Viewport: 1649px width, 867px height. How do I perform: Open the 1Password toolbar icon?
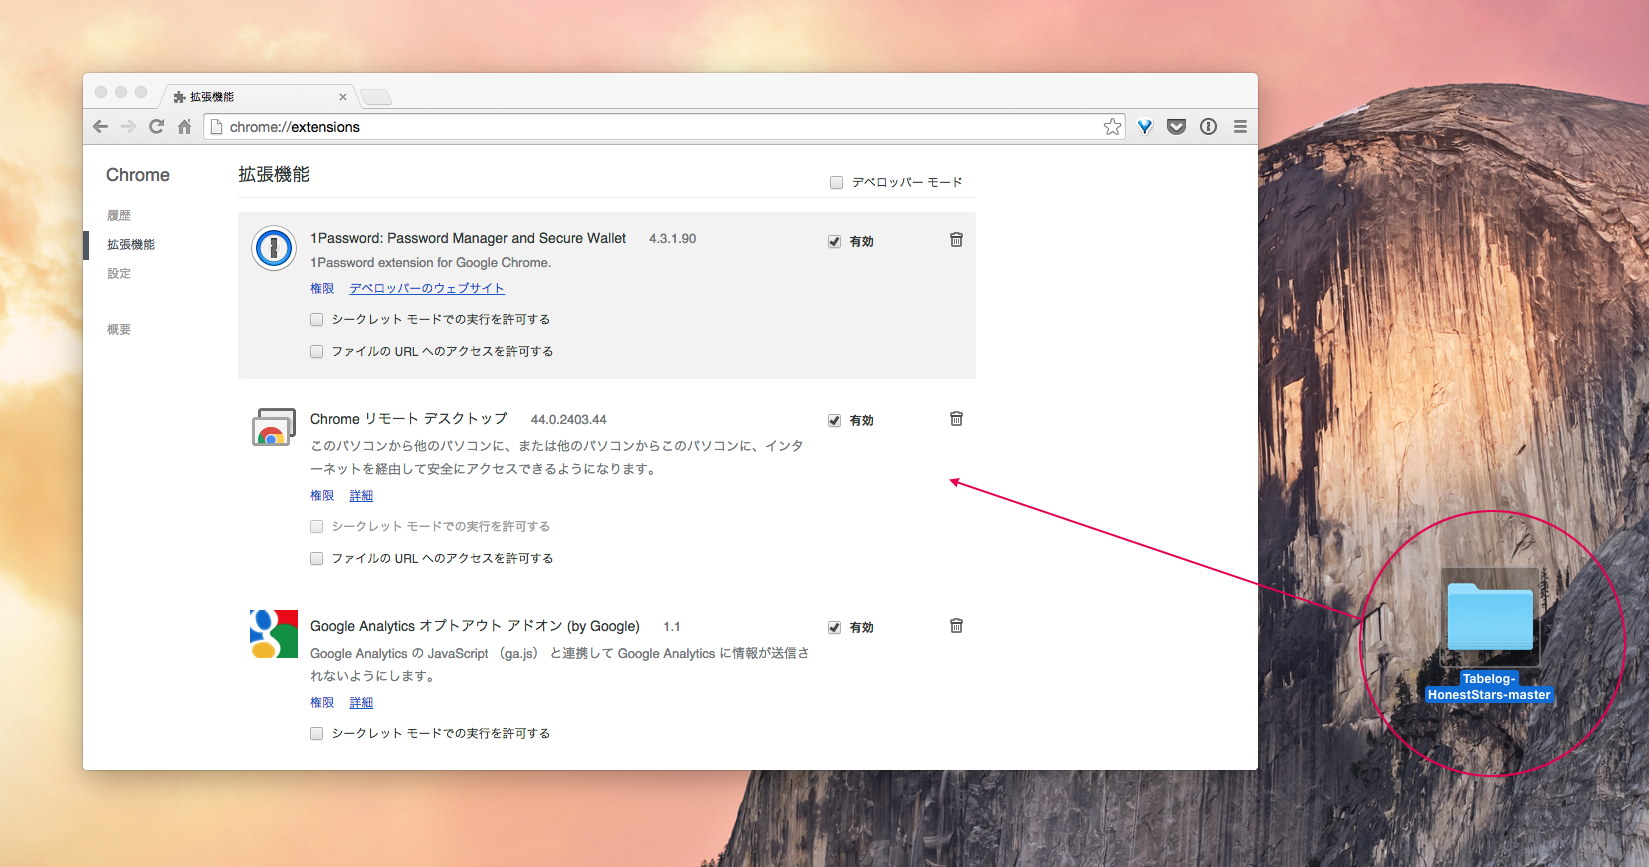1209,127
